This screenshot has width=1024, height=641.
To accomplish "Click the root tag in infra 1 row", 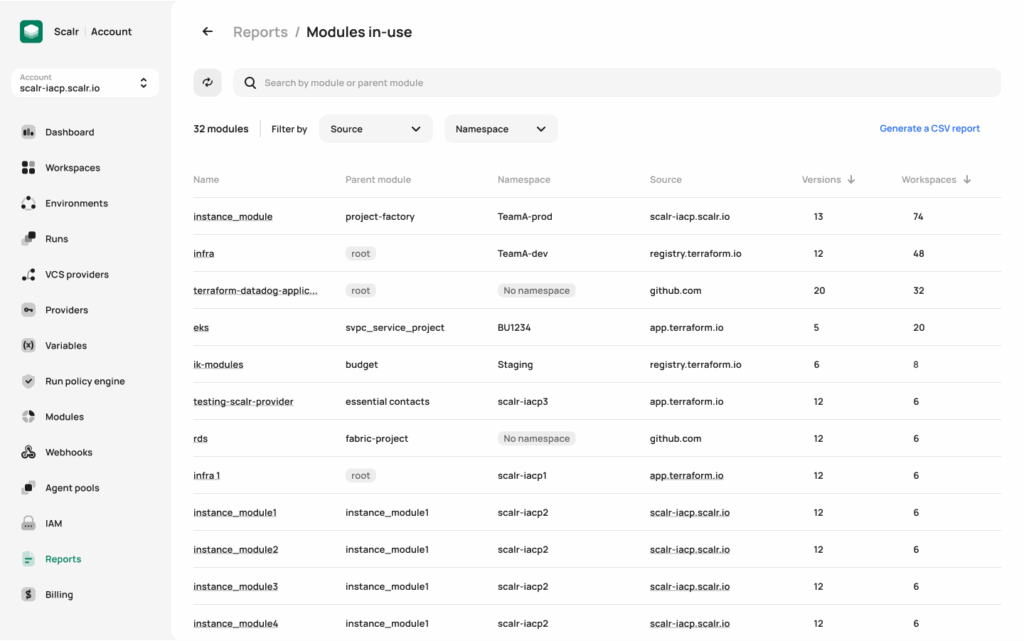I will [x=360, y=476].
